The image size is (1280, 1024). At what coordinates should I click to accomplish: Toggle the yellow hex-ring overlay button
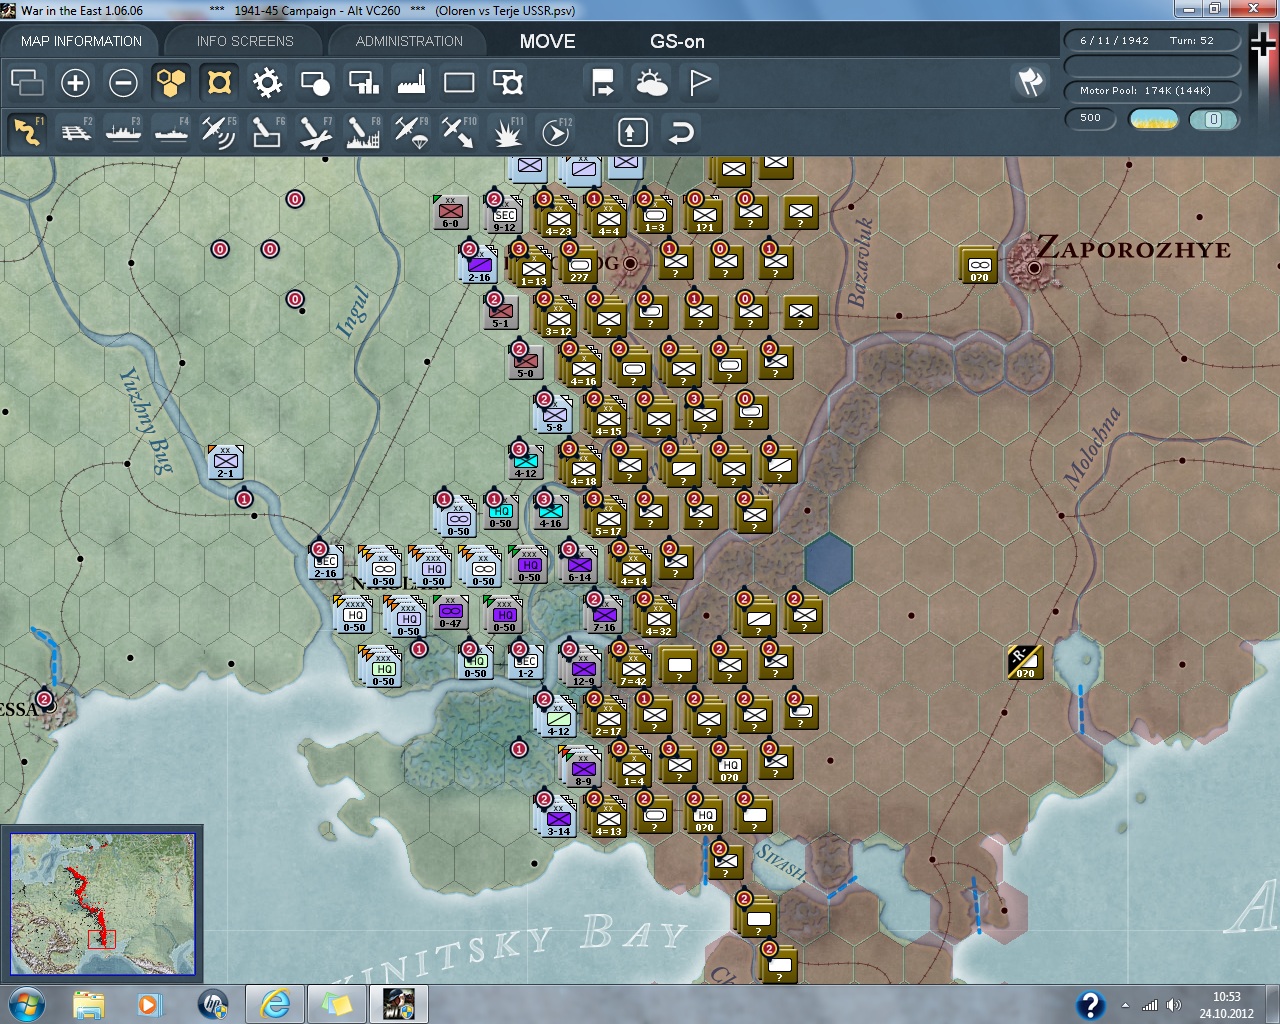[x=219, y=83]
